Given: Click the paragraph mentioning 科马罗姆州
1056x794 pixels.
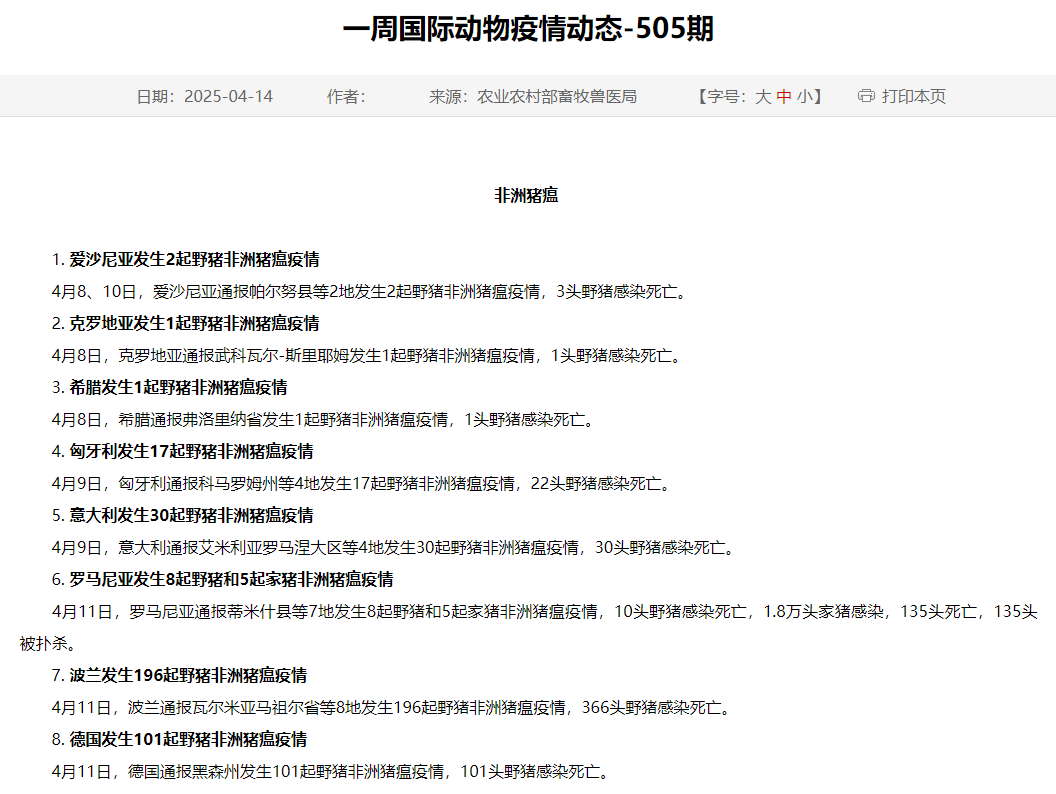Looking at the screenshot, I should (362, 484).
